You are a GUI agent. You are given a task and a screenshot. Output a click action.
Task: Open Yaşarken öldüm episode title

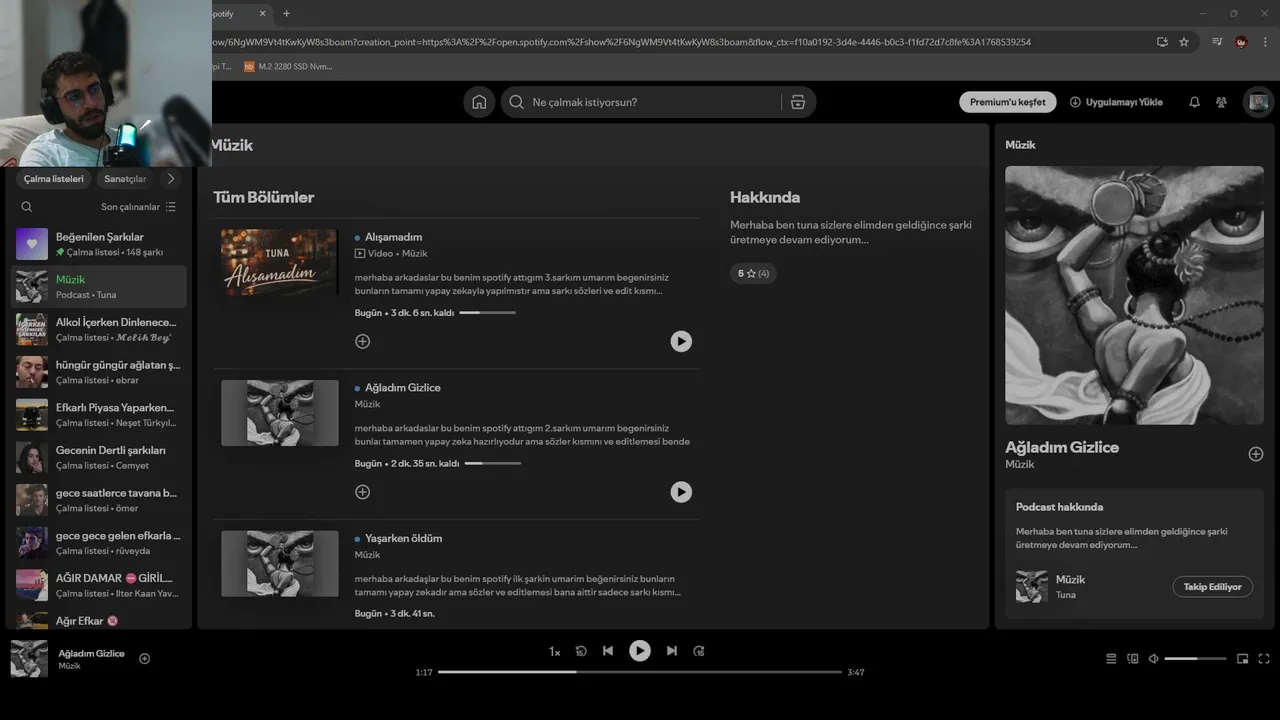tap(403, 538)
